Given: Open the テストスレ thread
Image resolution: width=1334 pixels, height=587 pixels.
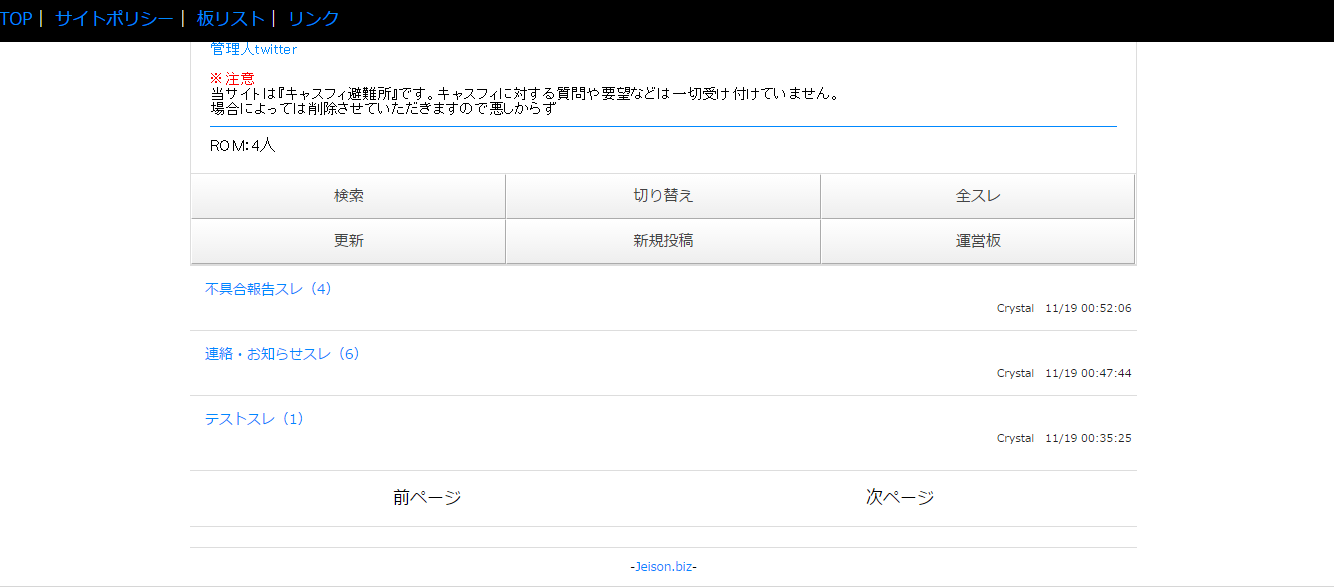Looking at the screenshot, I should [254, 419].
